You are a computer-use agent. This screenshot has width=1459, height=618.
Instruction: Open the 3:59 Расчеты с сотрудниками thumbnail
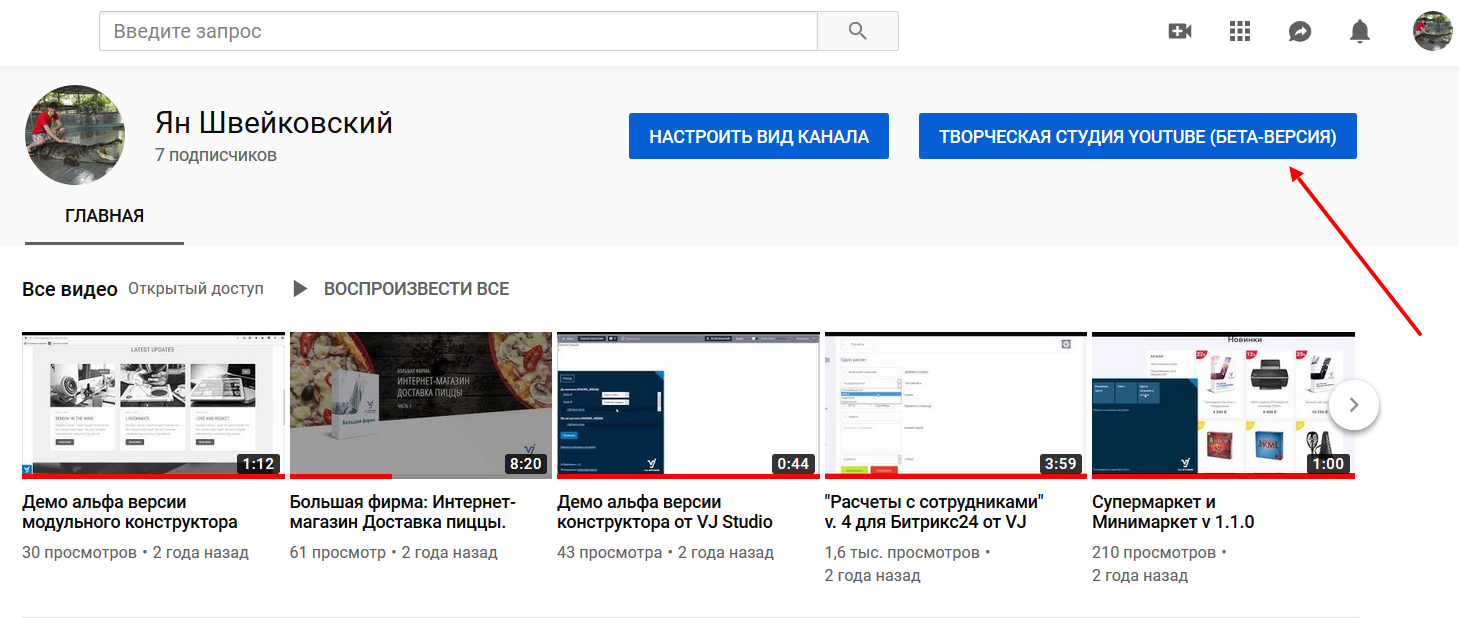[x=956, y=405]
